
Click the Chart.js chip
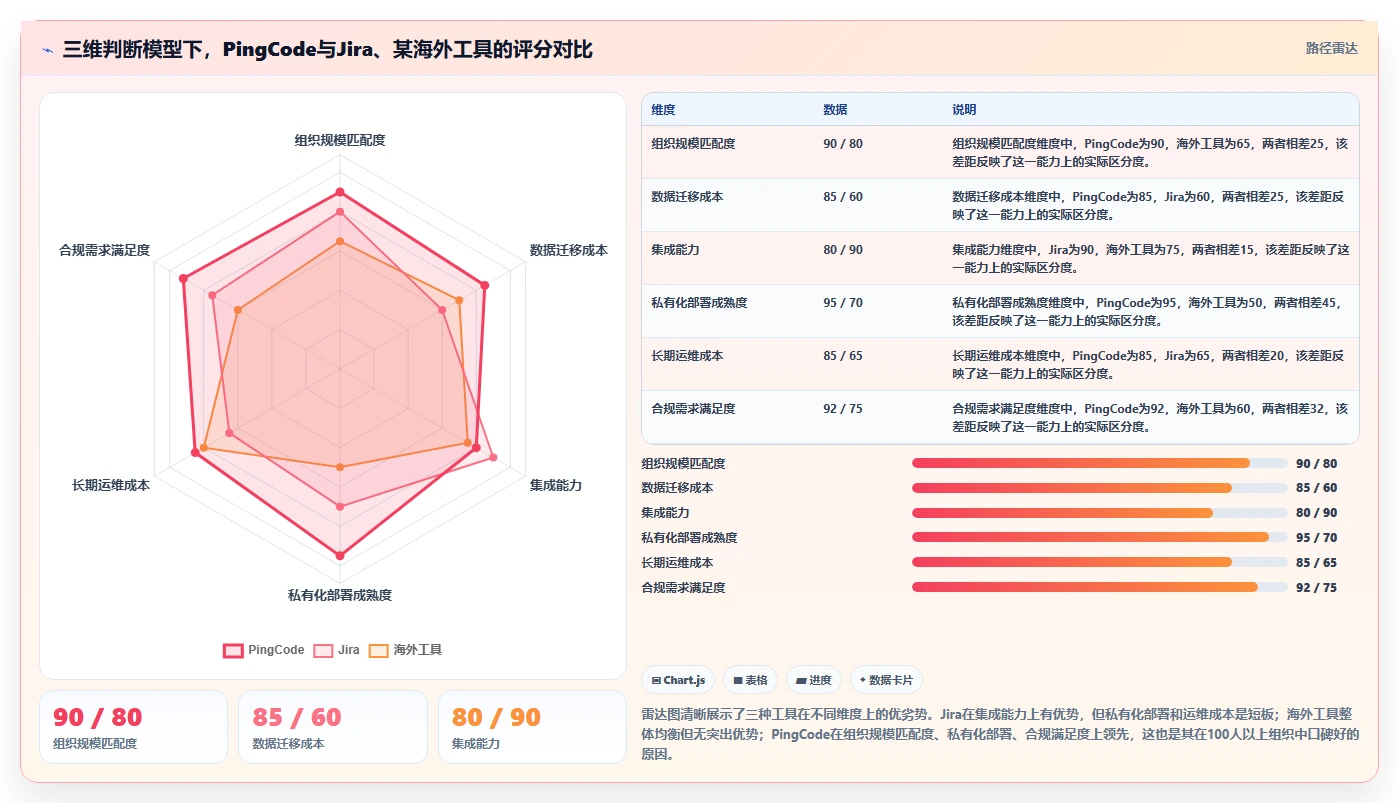[x=678, y=680]
